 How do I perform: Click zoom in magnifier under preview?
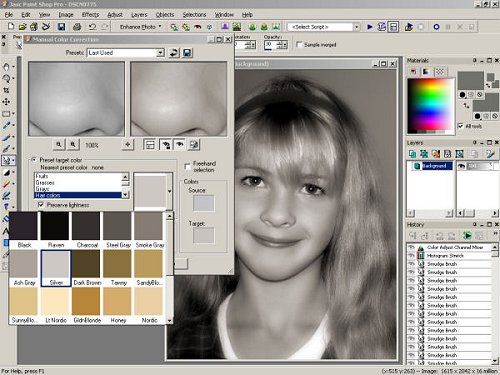coord(73,145)
